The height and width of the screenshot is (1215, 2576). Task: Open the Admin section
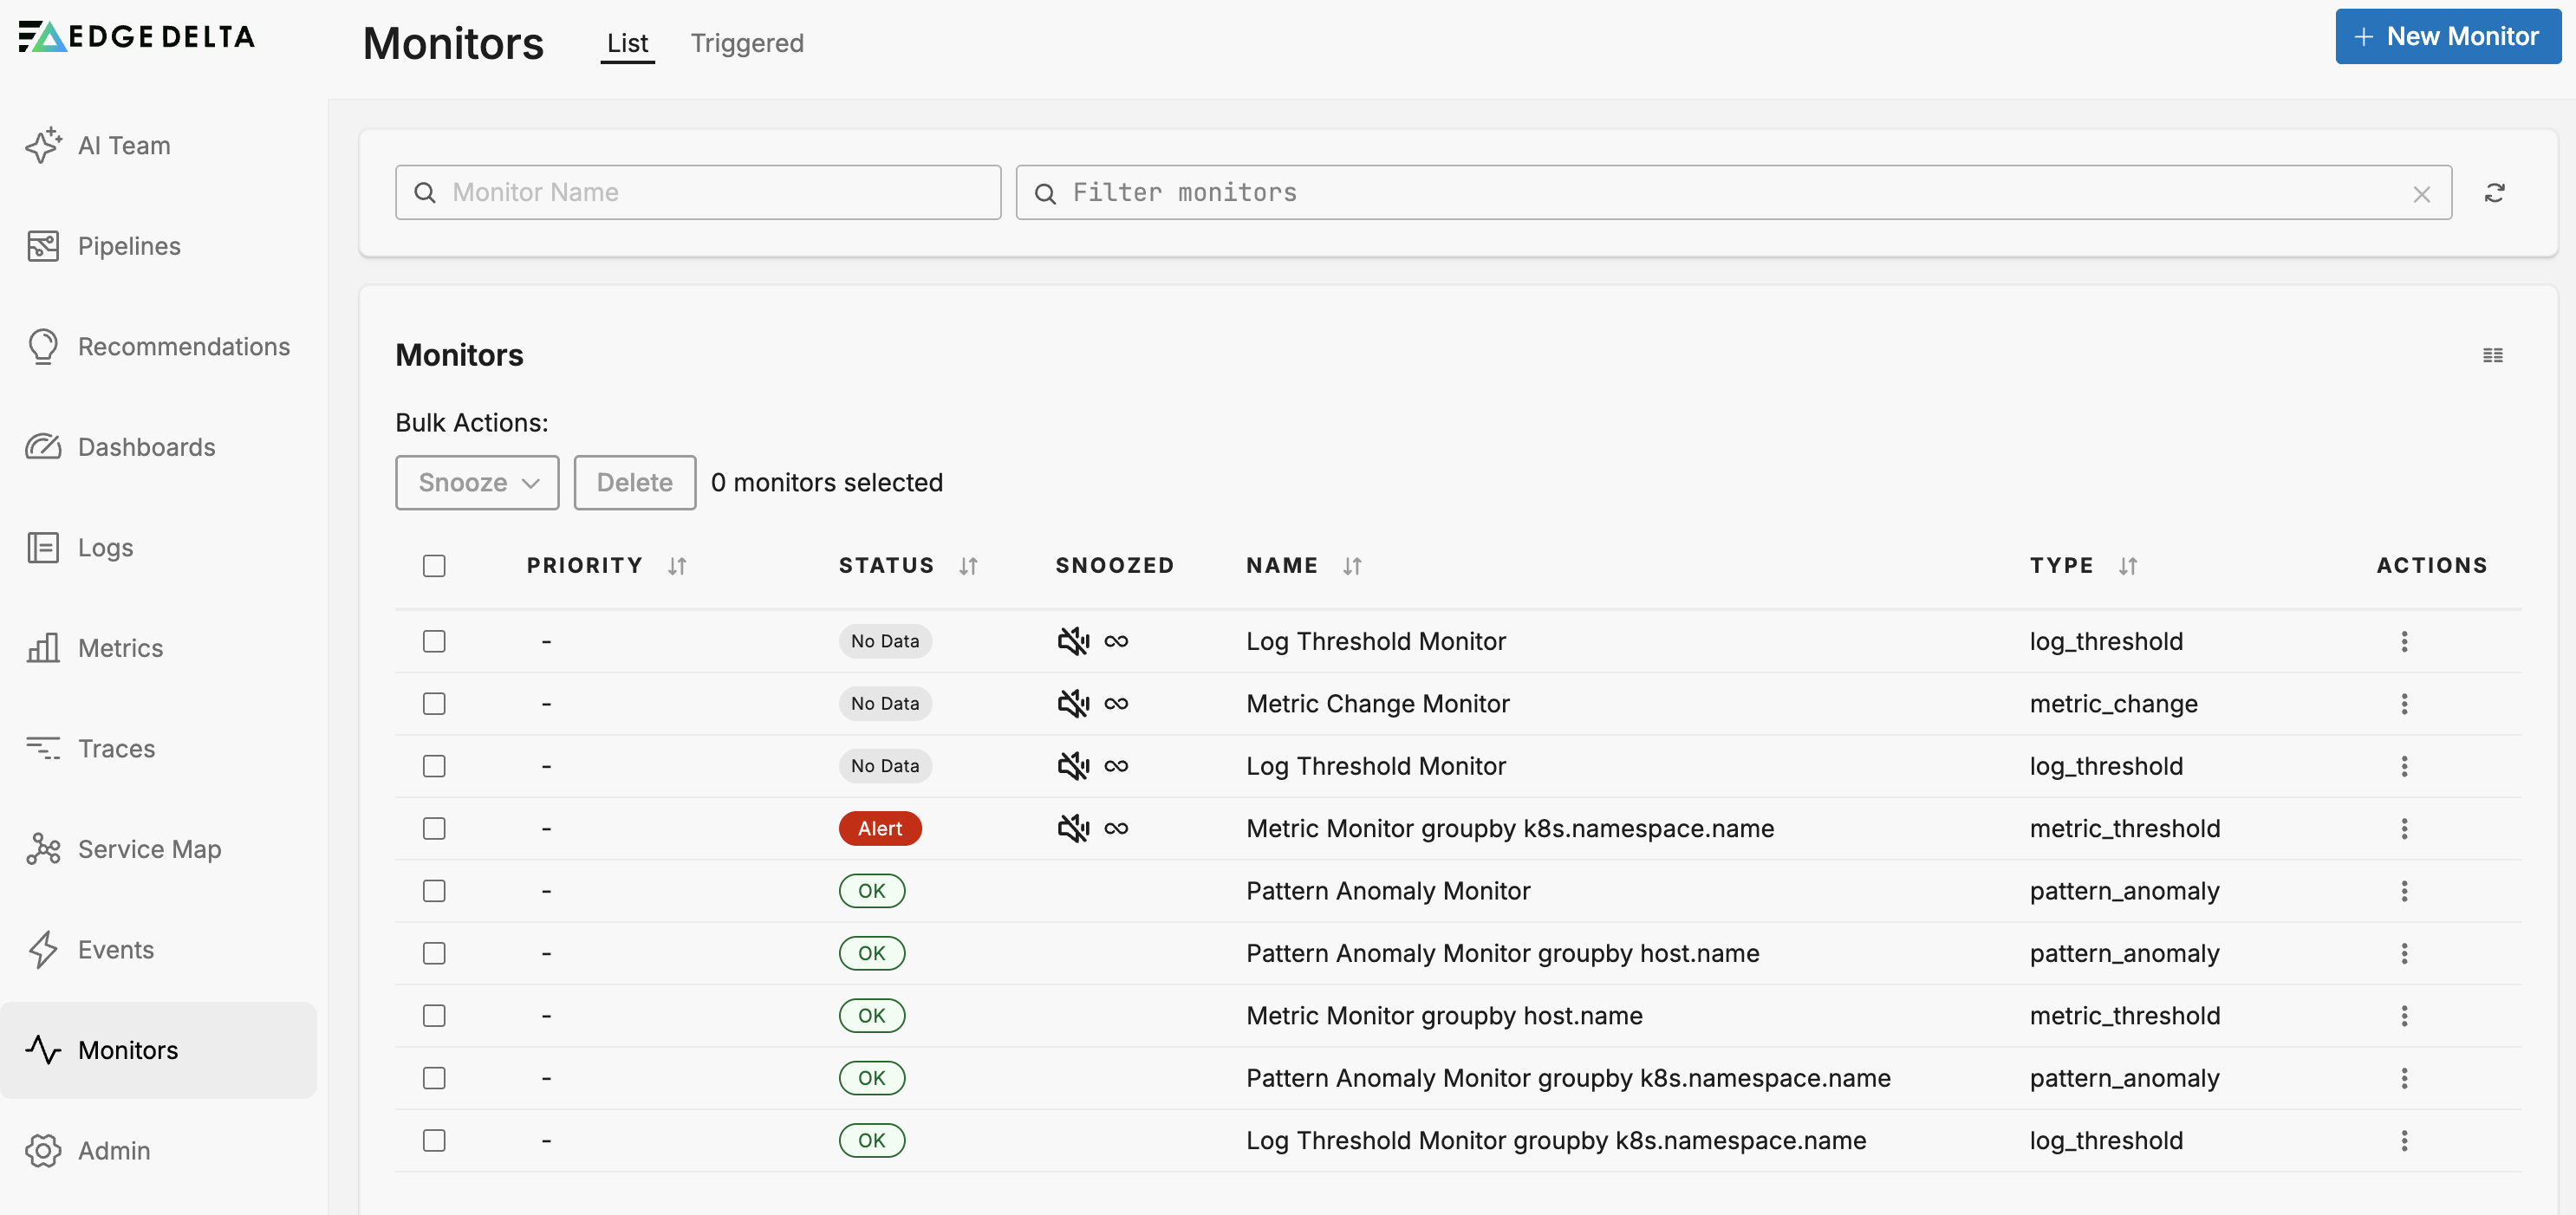pos(114,1150)
